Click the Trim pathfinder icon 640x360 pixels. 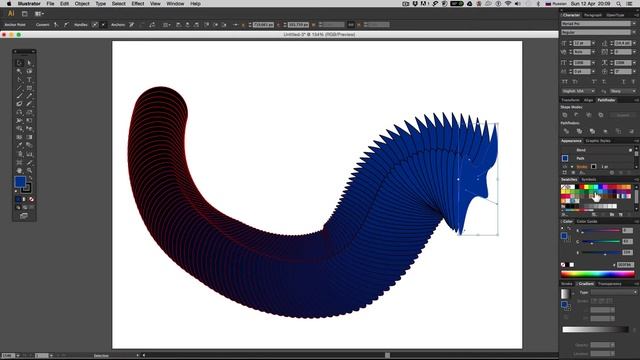pos(579,131)
